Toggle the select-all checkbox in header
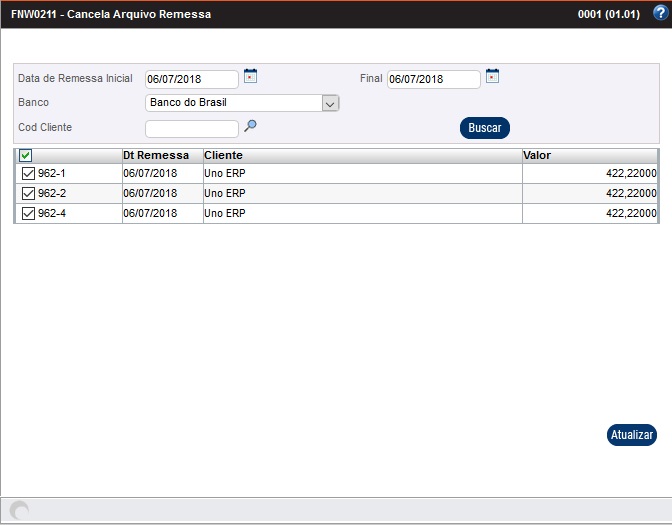Viewport: 672px width, 525px height. (26, 156)
